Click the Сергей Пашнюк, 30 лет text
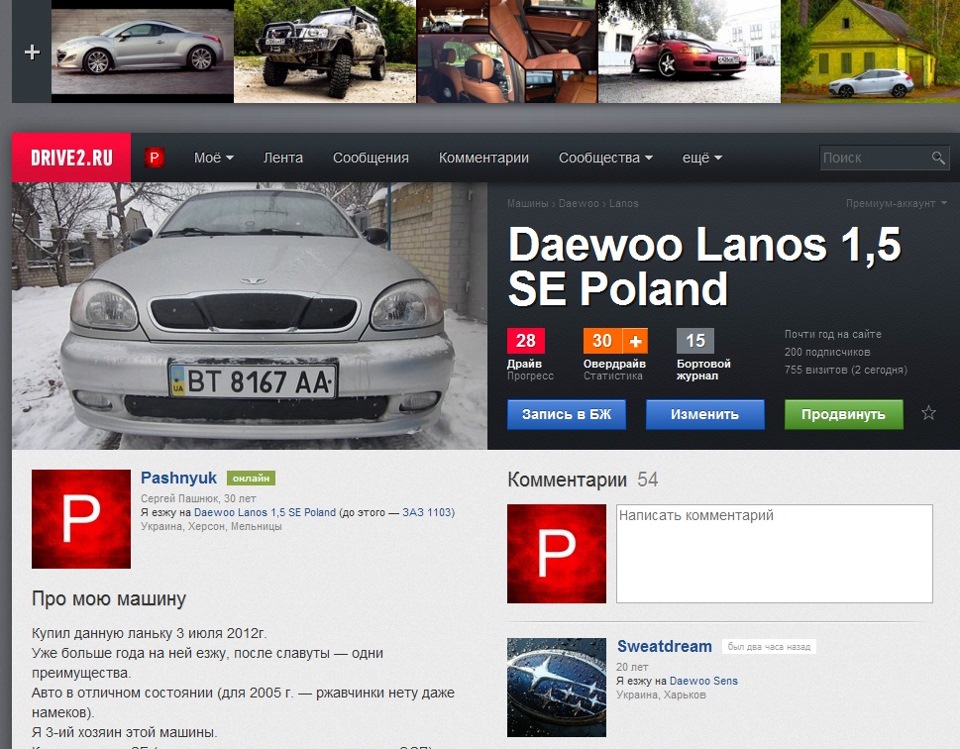Viewport: 960px width, 749px height. click(x=198, y=498)
